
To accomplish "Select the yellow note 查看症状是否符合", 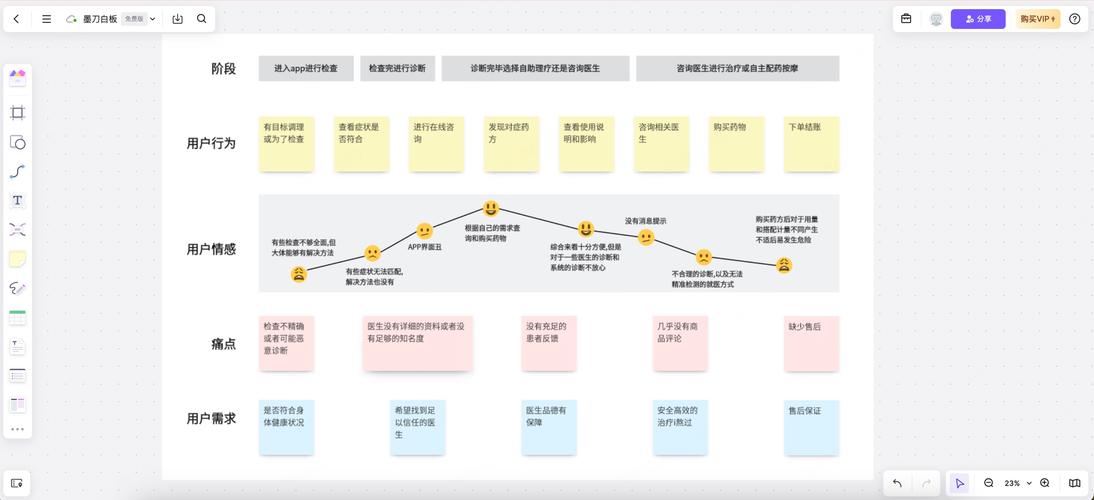I will [x=361, y=144].
